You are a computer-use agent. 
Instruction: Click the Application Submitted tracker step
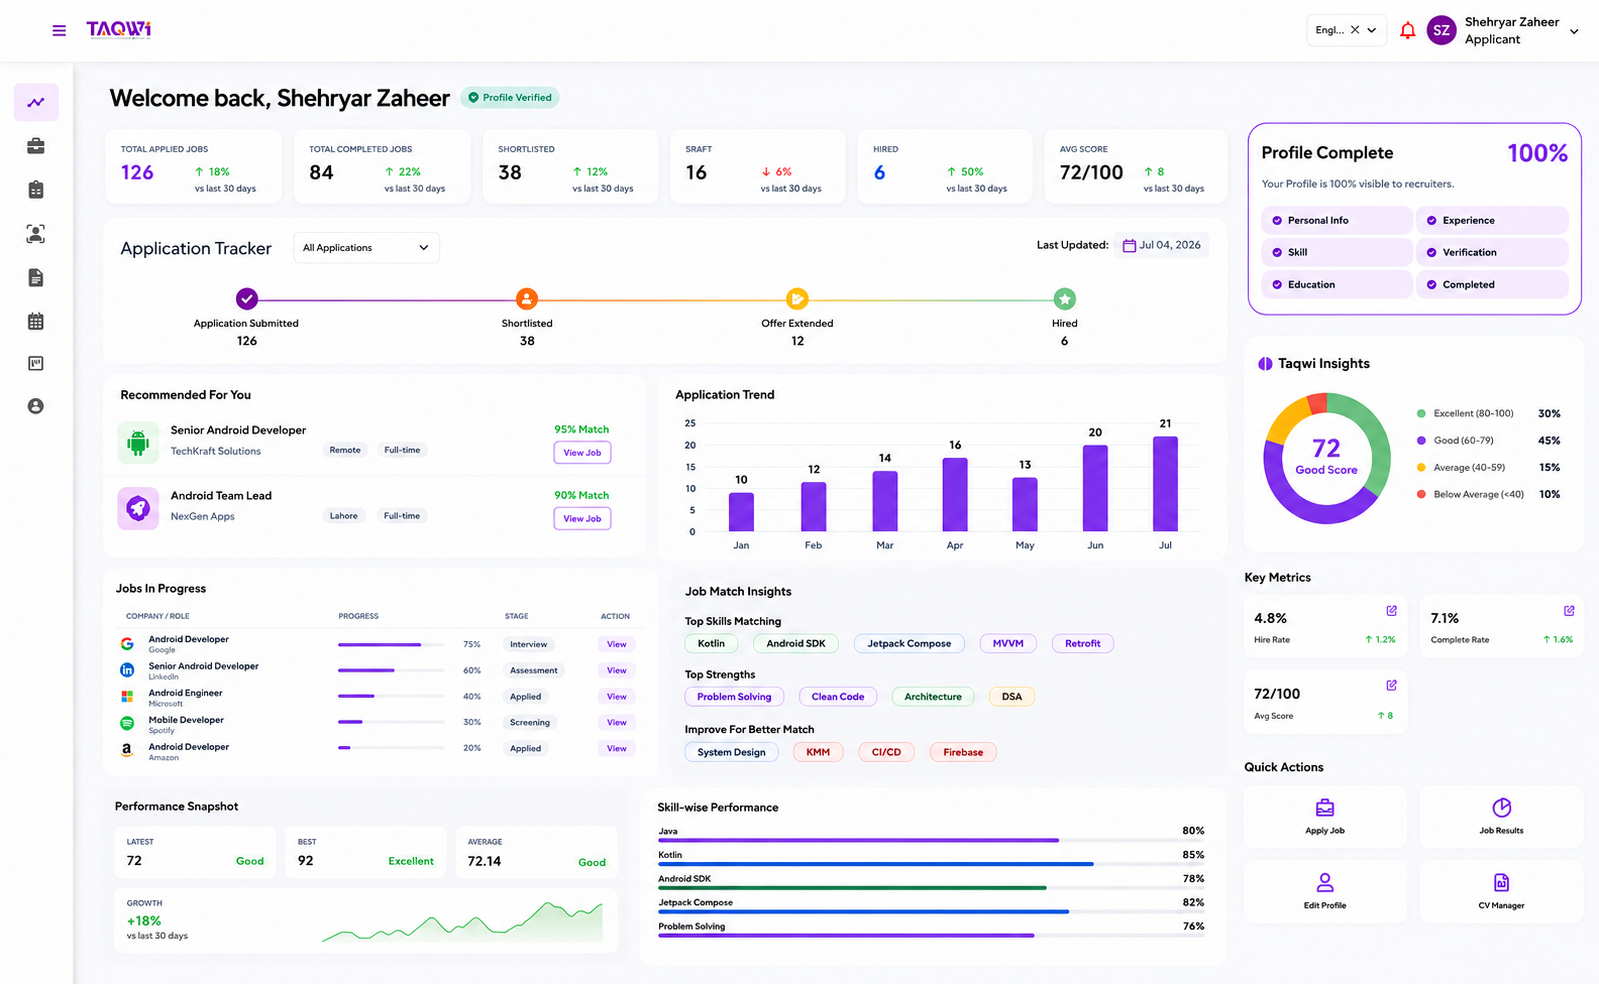click(x=247, y=298)
